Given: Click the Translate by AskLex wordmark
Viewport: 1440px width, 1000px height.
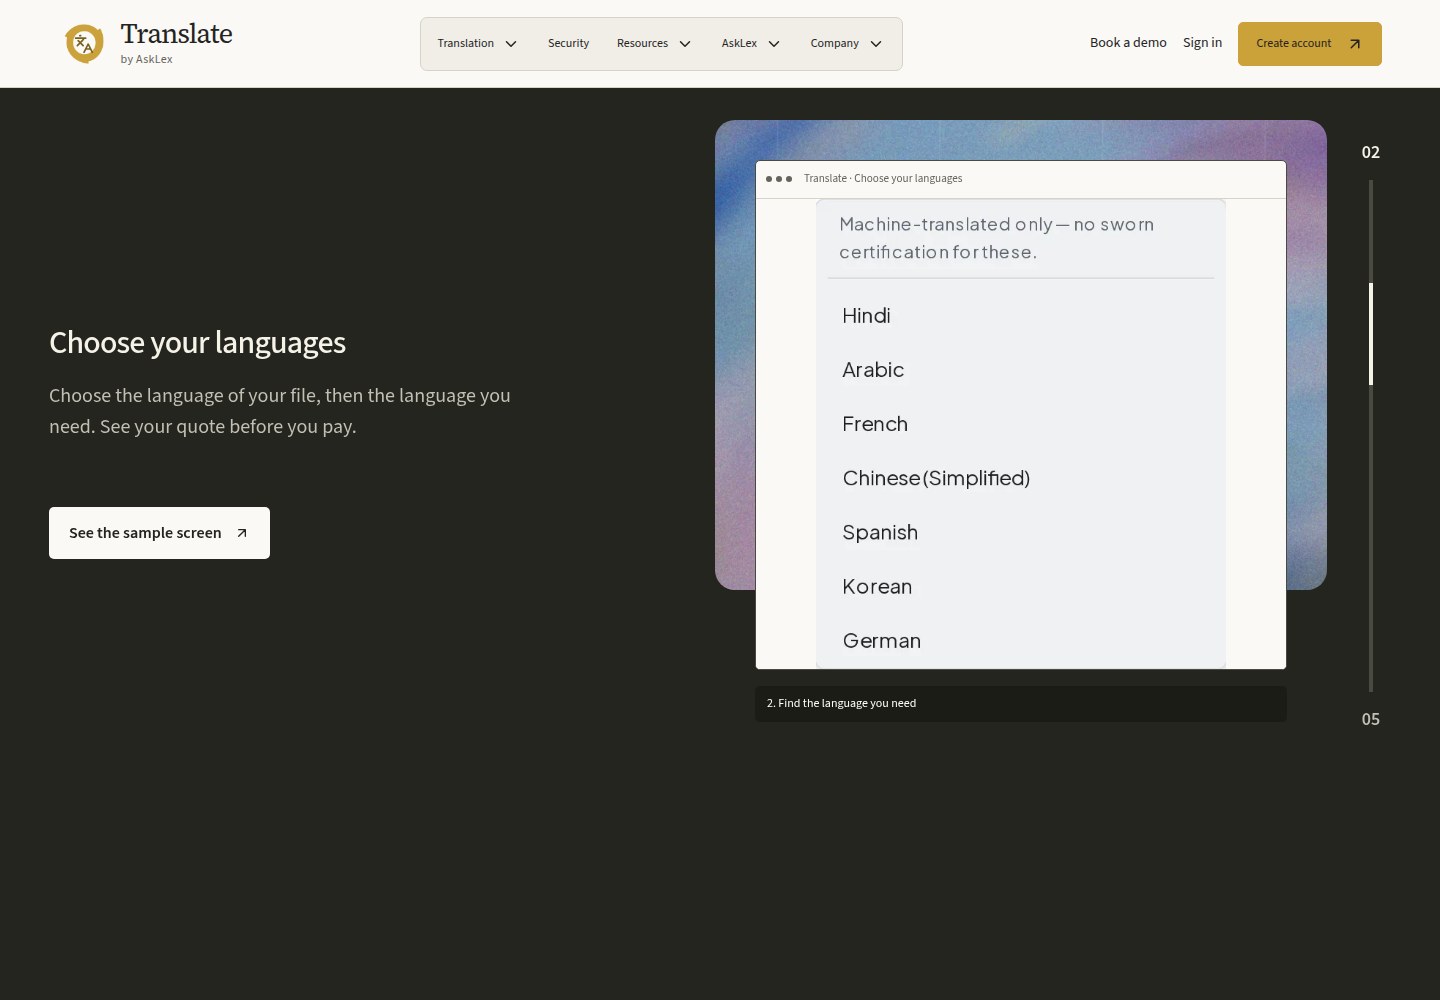Looking at the screenshot, I should [x=176, y=44].
